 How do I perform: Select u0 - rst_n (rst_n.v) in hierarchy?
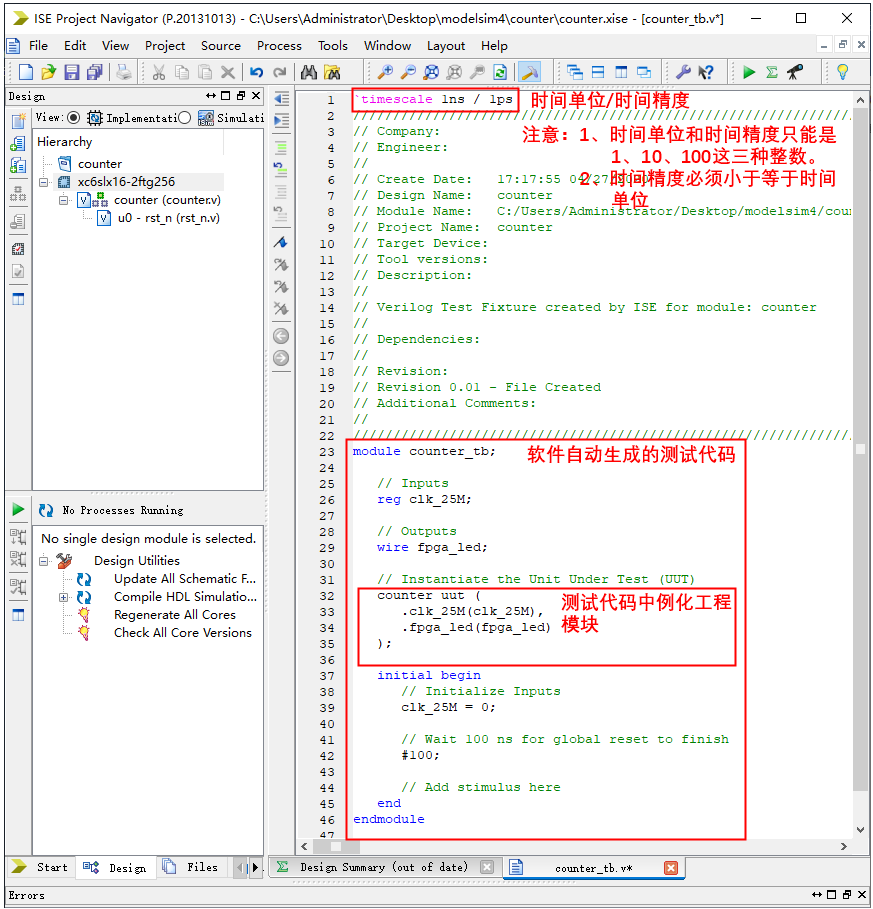168,218
